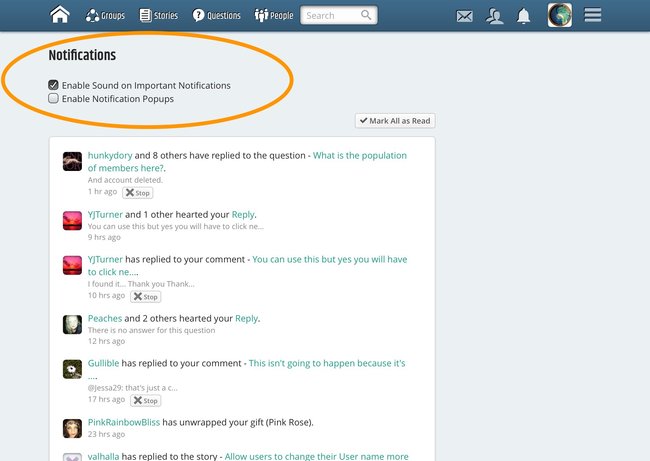Open the Questions menu
Image resolution: width=650 pixels, height=461 pixels.
coord(216,16)
